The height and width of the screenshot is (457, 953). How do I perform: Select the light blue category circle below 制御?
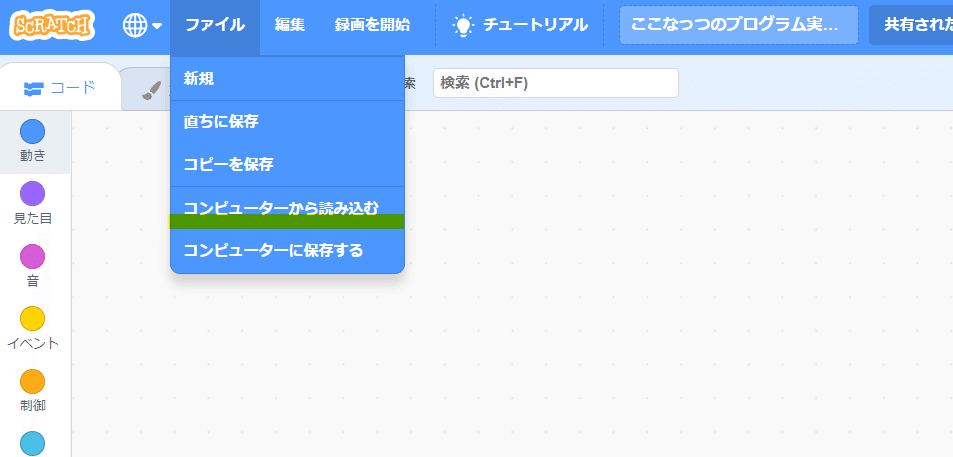click(x=32, y=444)
